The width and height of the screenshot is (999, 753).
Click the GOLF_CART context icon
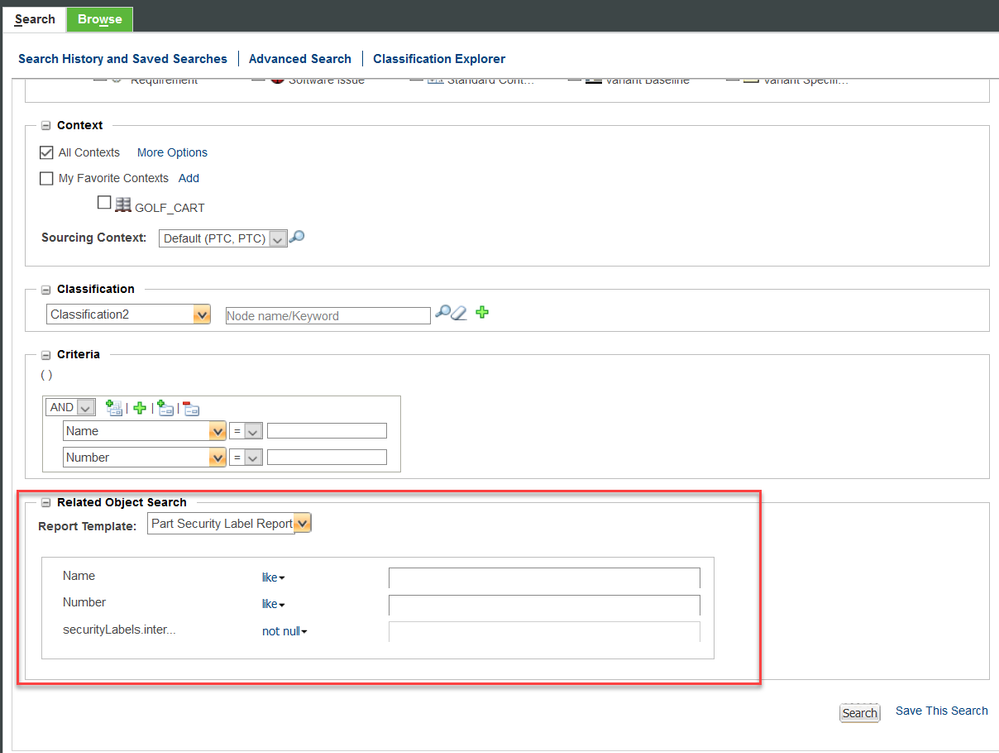pyautogui.click(x=123, y=205)
